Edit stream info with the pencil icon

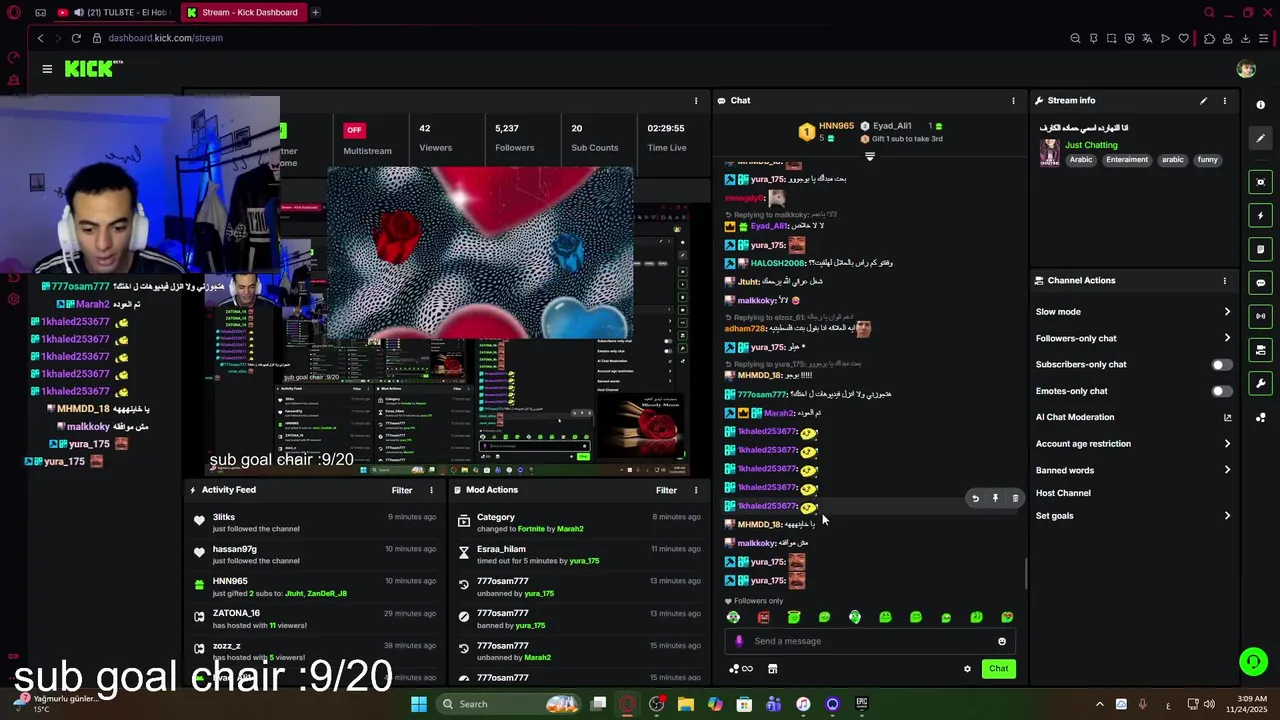[x=1203, y=101]
